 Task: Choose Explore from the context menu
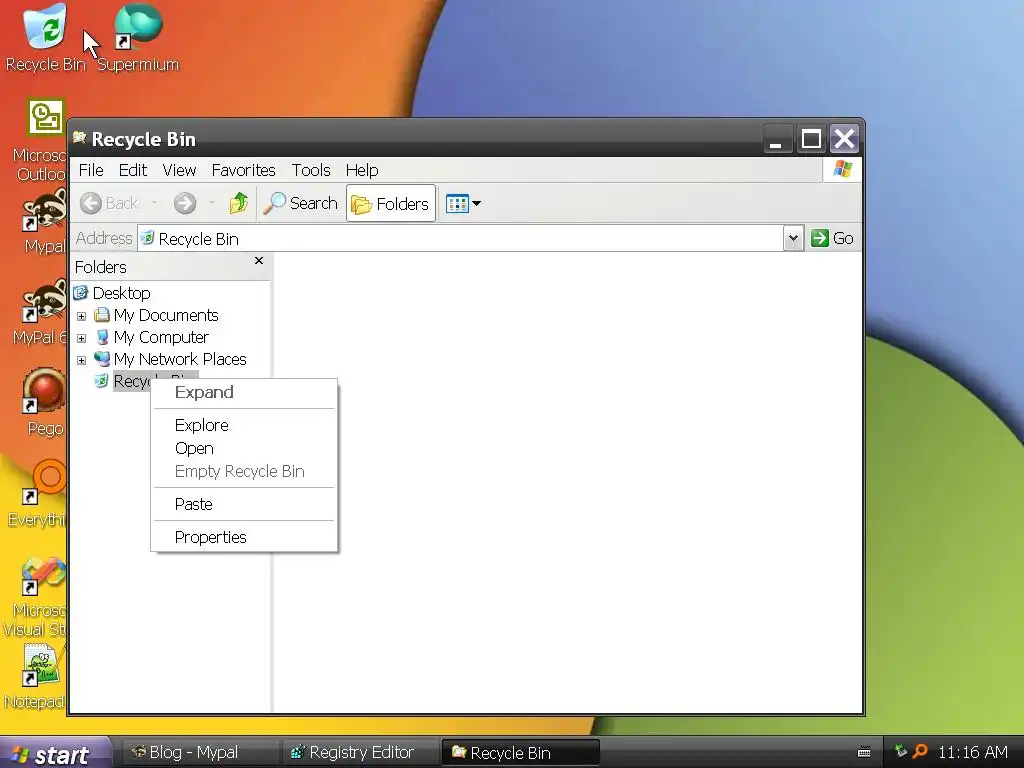(x=244, y=425)
